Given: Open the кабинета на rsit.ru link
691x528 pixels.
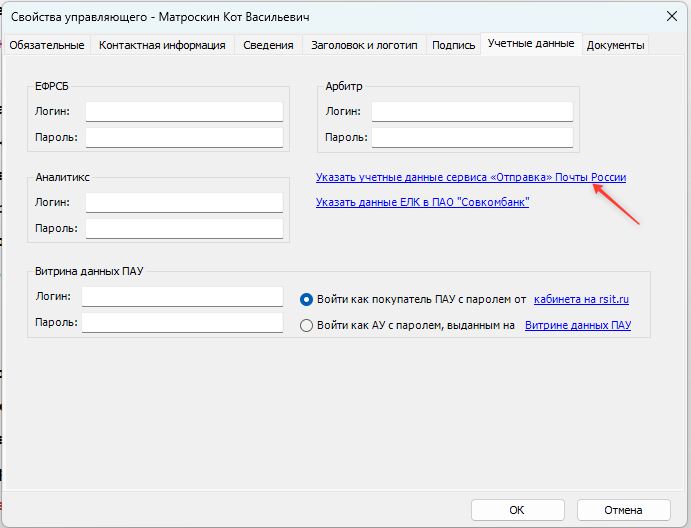Looking at the screenshot, I should 581,299.
